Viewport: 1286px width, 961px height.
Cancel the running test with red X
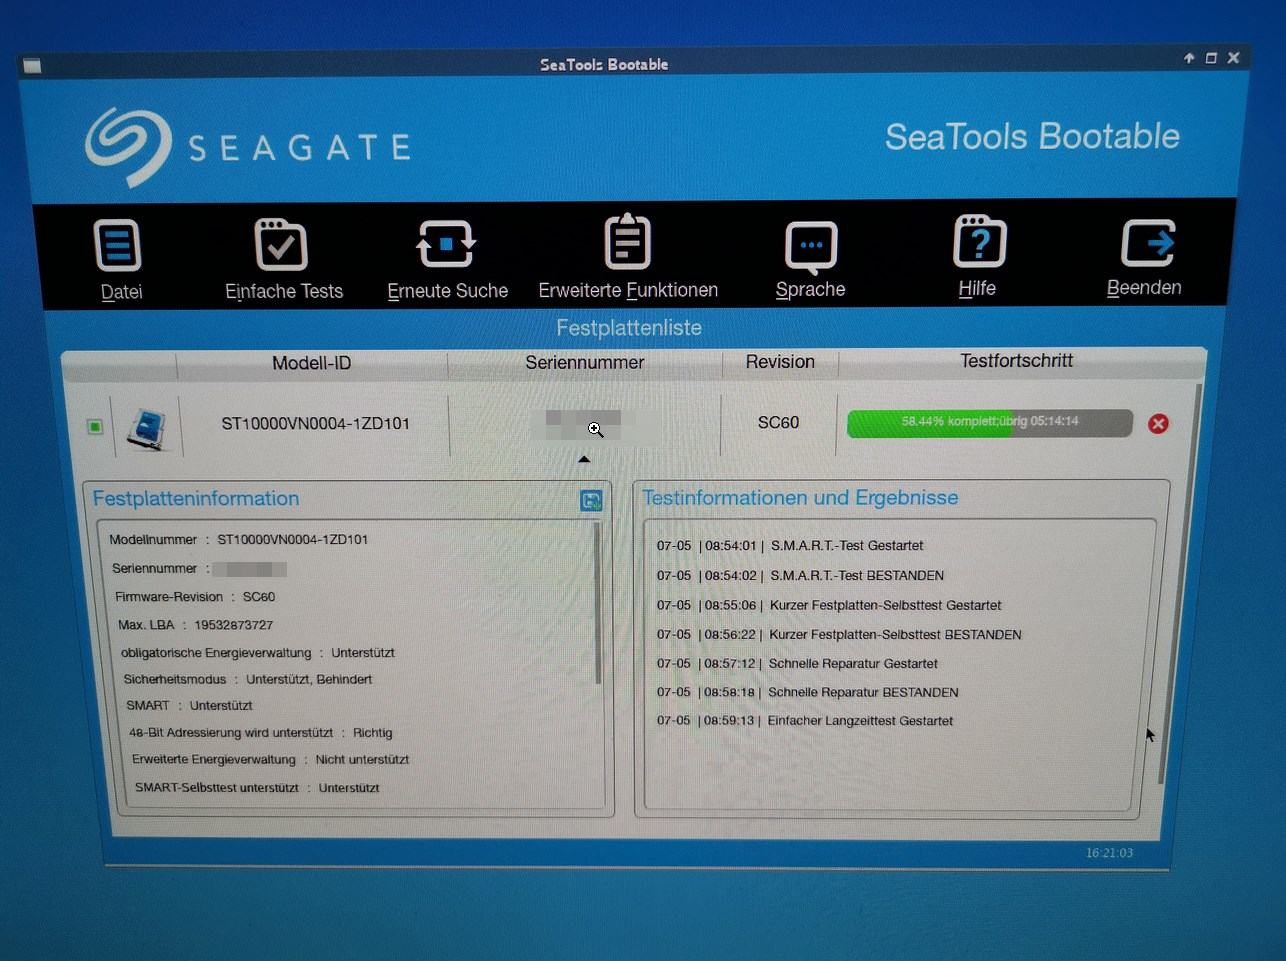(x=1158, y=424)
